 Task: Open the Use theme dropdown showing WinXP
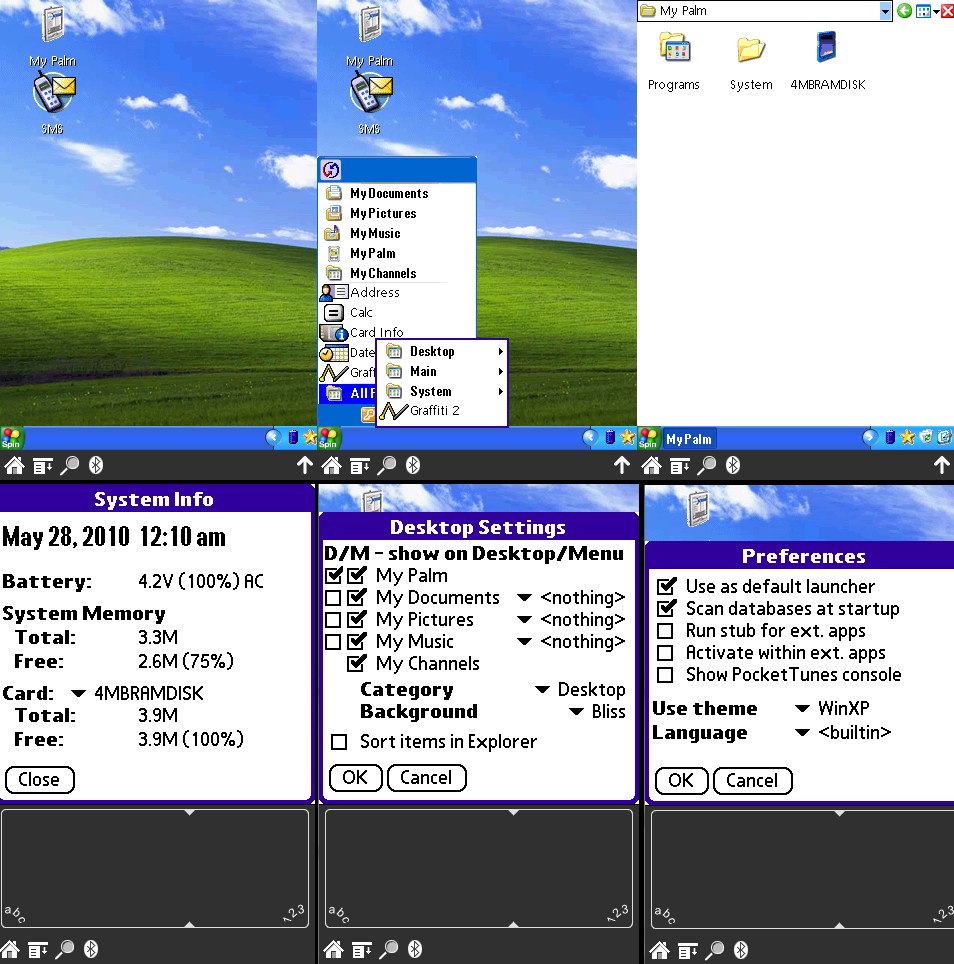(x=832, y=708)
